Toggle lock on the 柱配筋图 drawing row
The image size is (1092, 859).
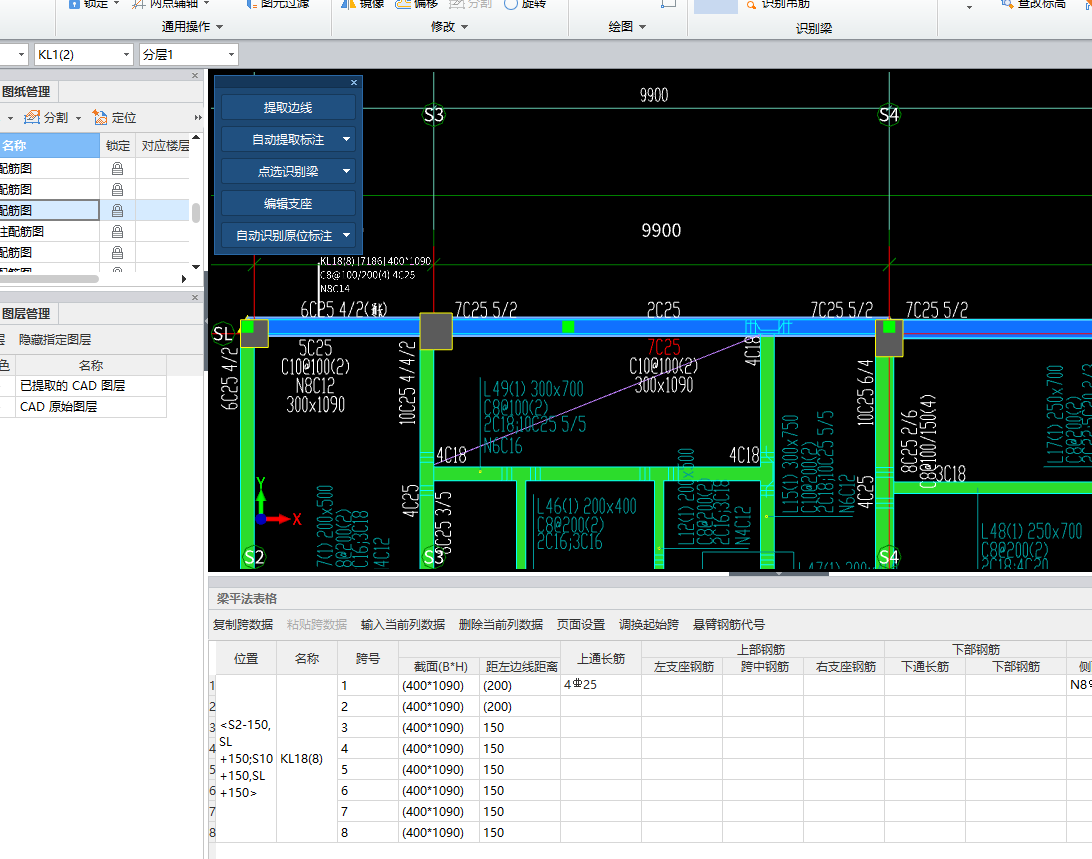point(117,231)
